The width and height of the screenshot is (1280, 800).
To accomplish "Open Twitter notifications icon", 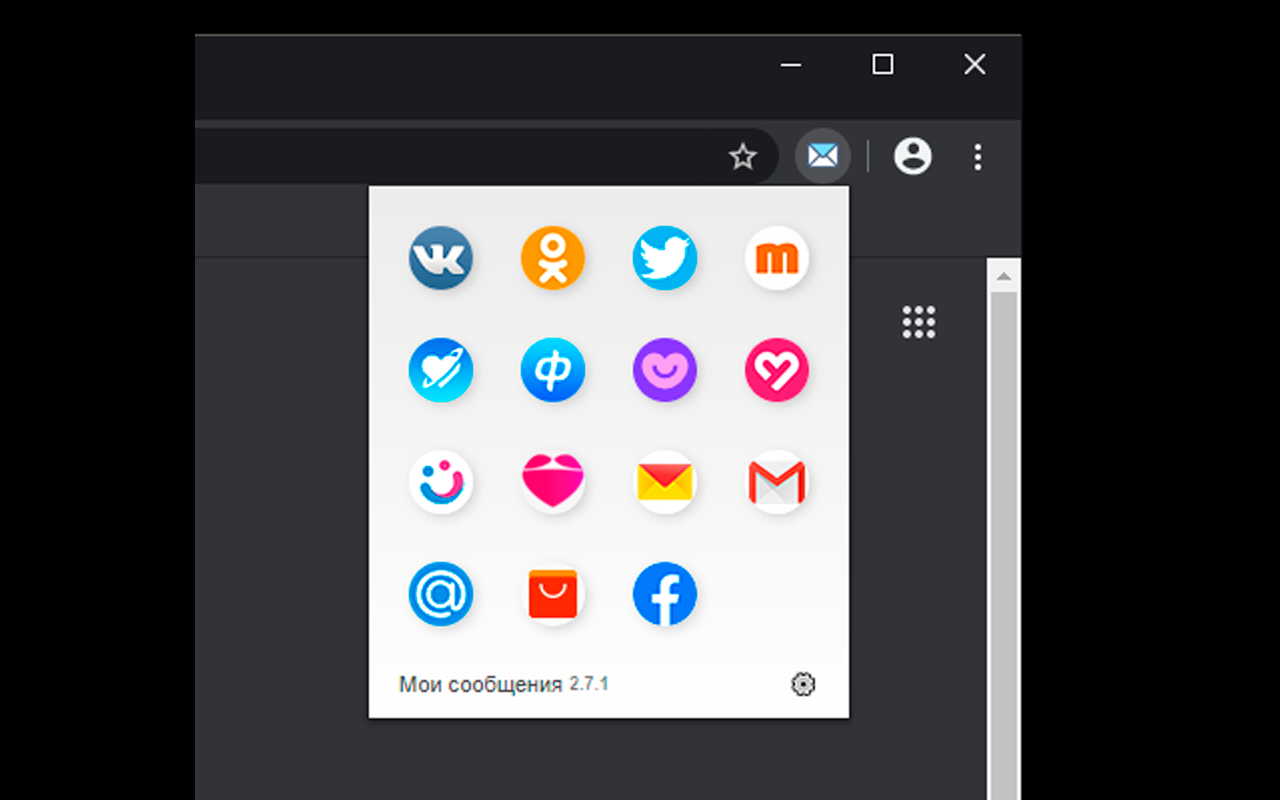I will coord(665,258).
